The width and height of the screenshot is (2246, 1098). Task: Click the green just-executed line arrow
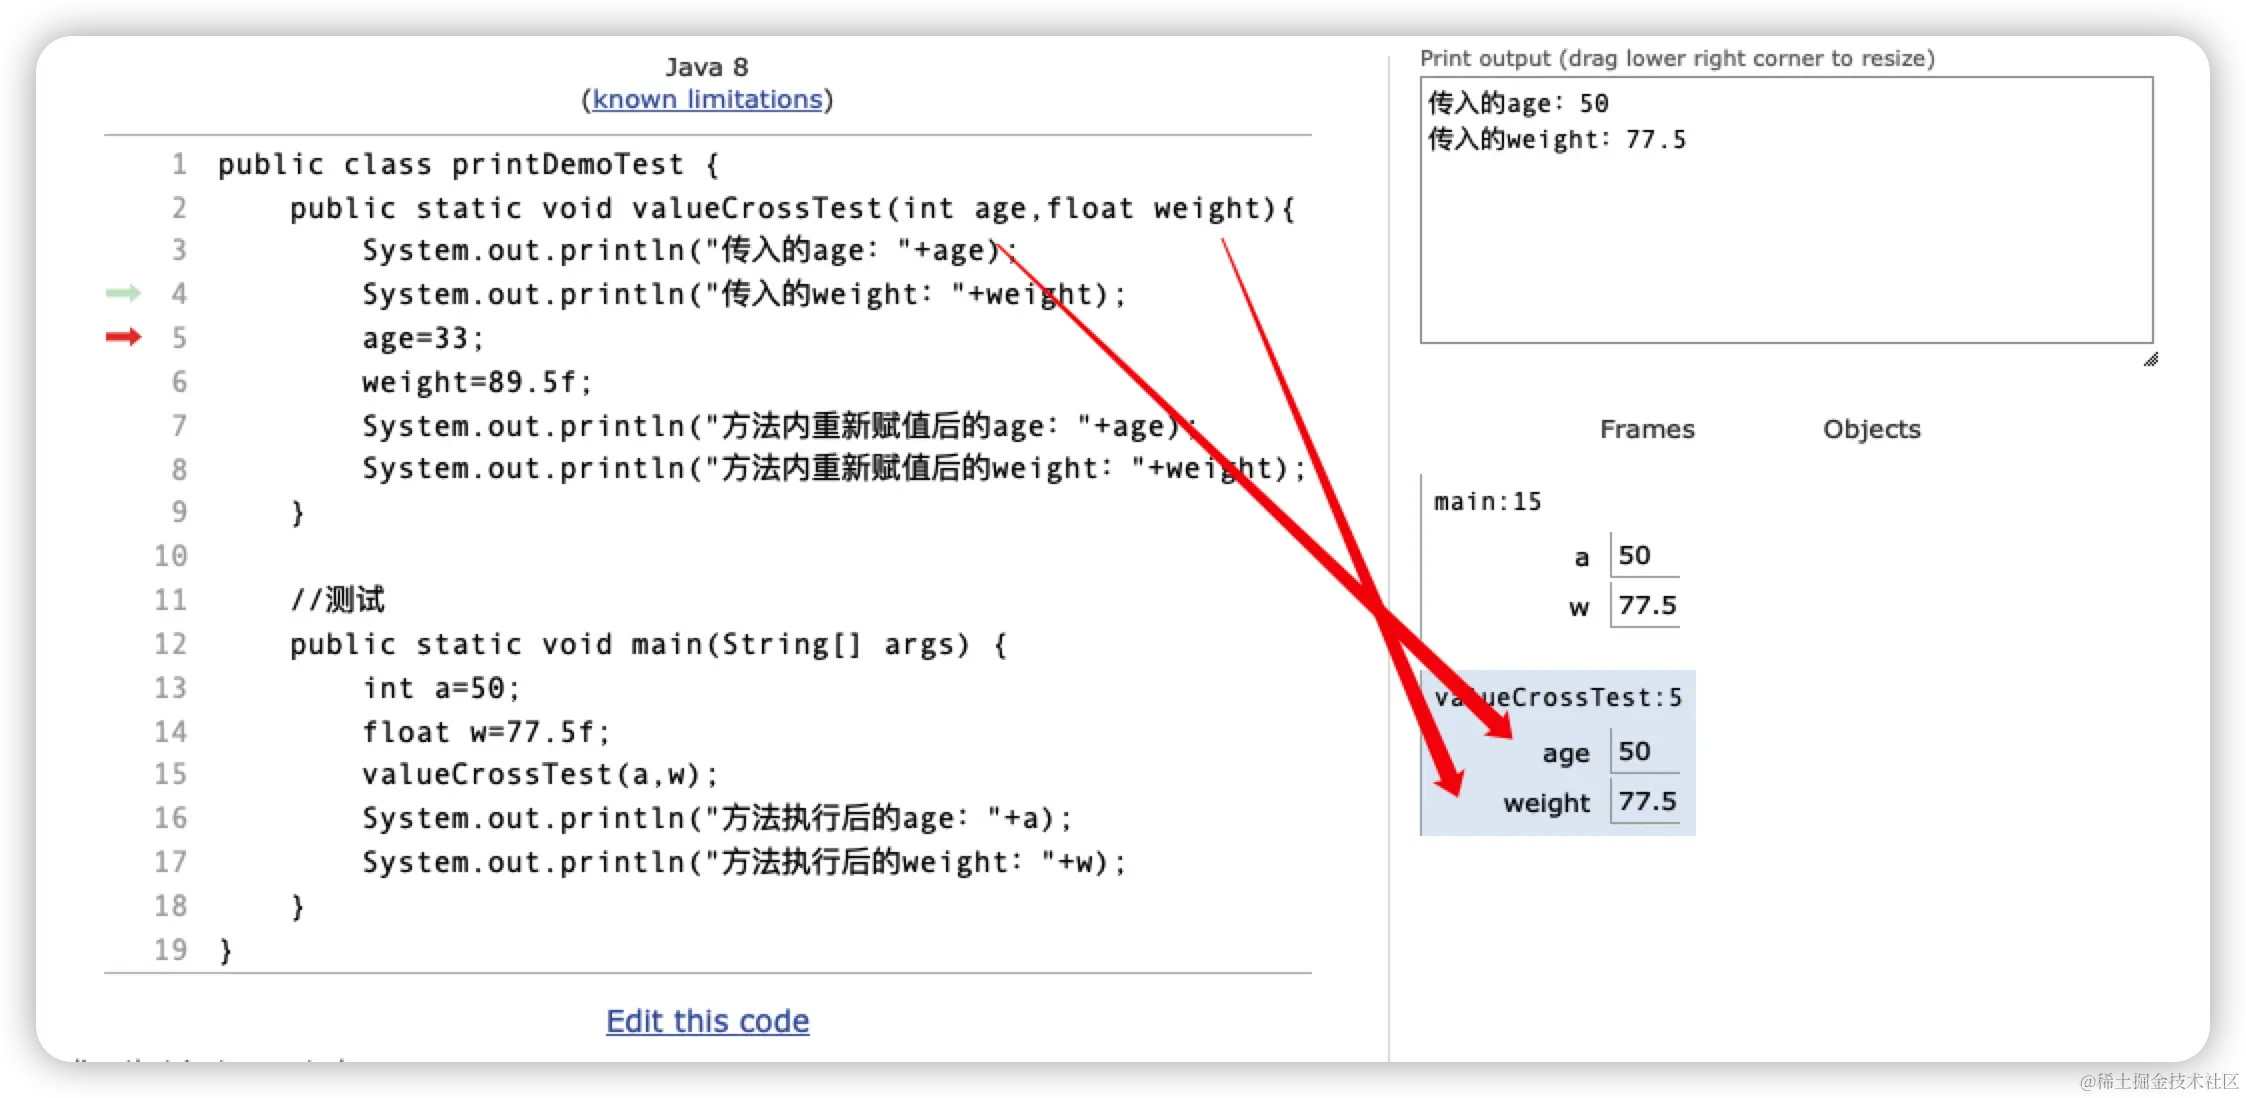click(124, 293)
